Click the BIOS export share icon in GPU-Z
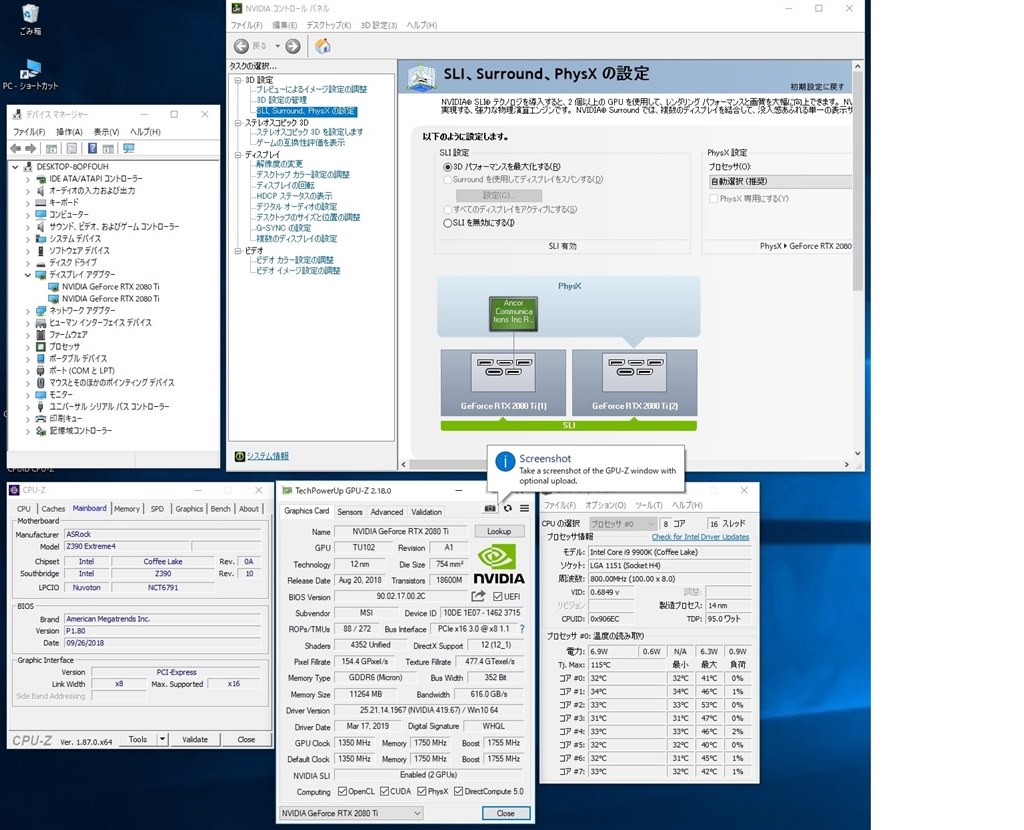This screenshot has height=830, width=1024. click(478, 596)
